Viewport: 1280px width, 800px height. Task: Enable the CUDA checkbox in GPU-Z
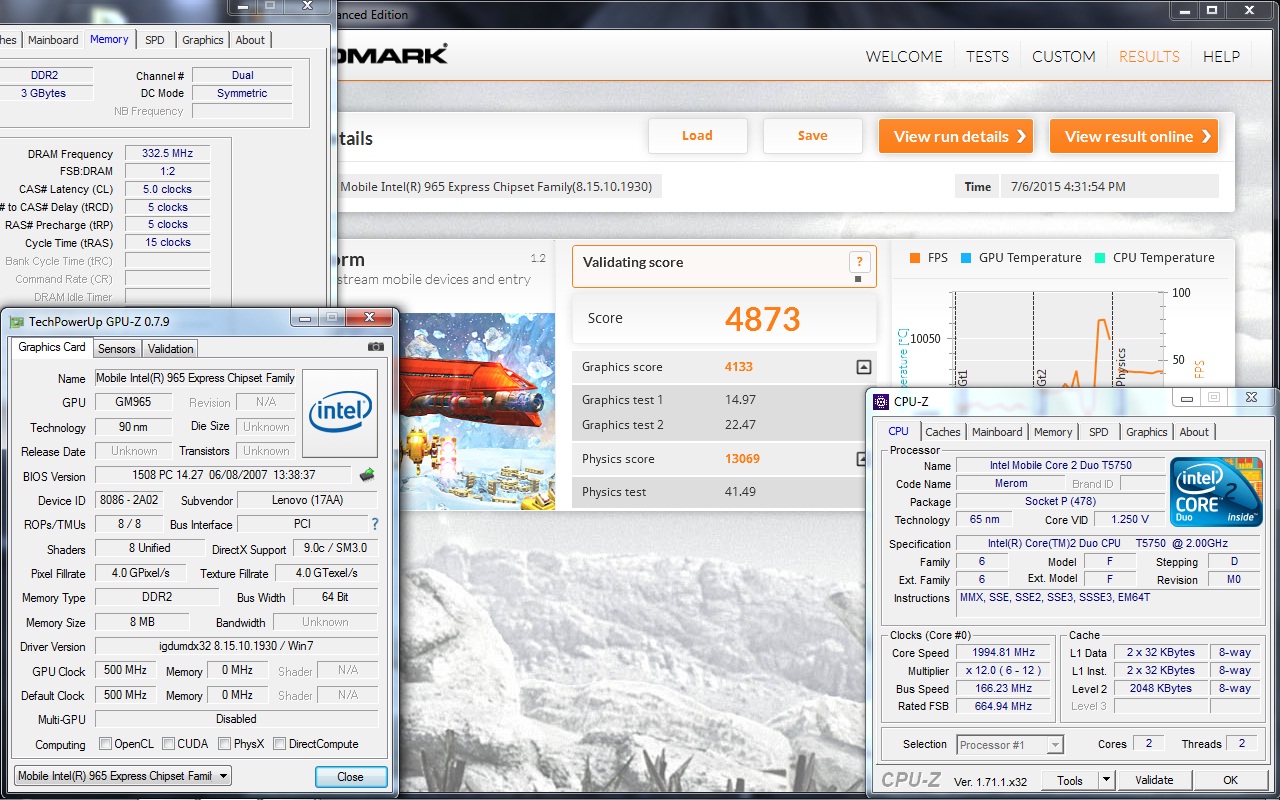pyautogui.click(x=168, y=744)
